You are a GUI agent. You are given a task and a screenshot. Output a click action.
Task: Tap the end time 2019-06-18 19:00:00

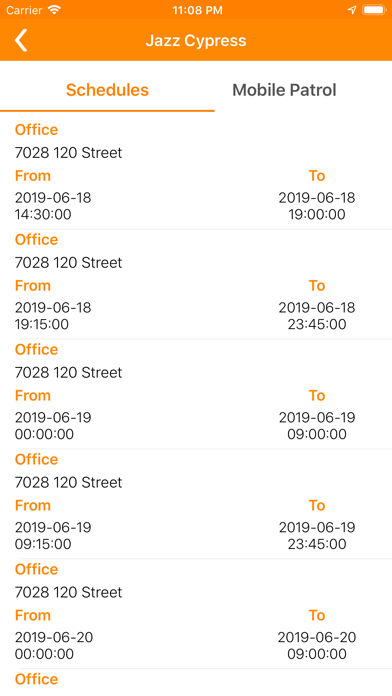click(x=317, y=206)
